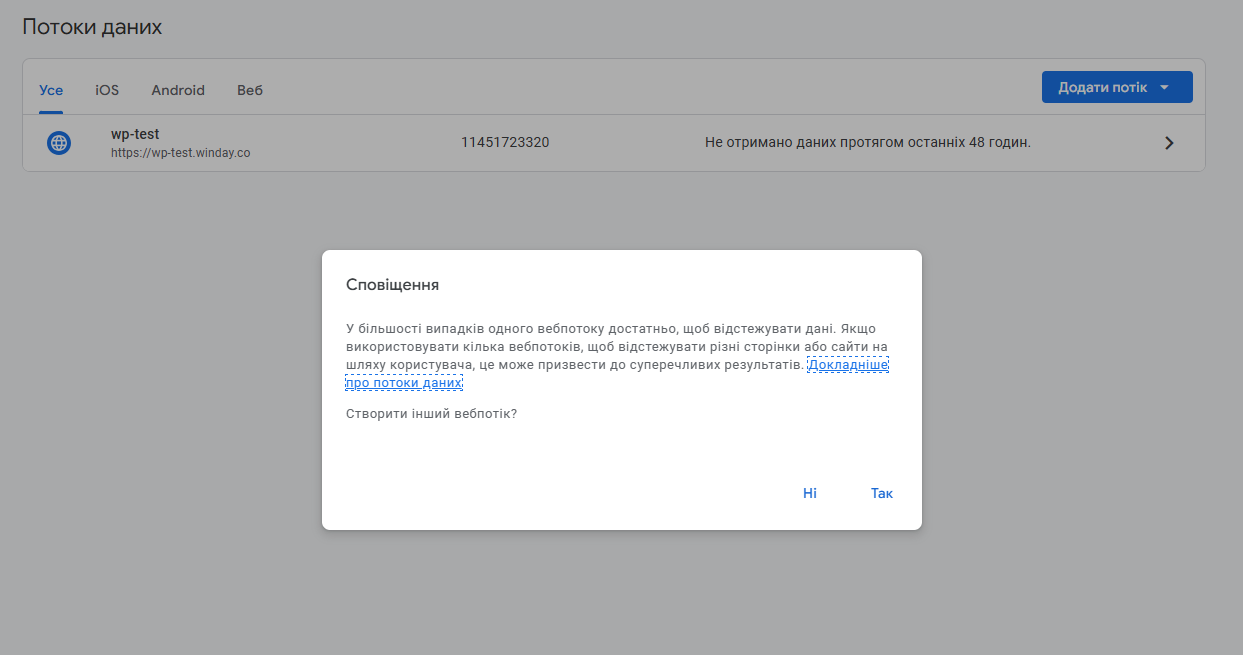Open wp-test stream details via the right chevron
This screenshot has height=655, width=1243.
click(x=1169, y=143)
